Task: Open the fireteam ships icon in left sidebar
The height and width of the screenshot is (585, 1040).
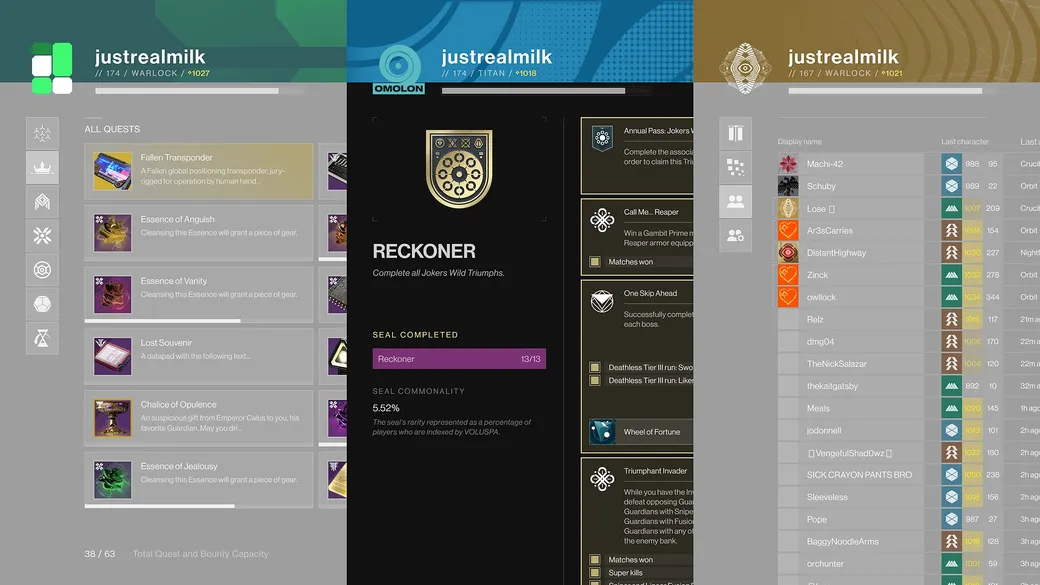Action: coord(42,133)
